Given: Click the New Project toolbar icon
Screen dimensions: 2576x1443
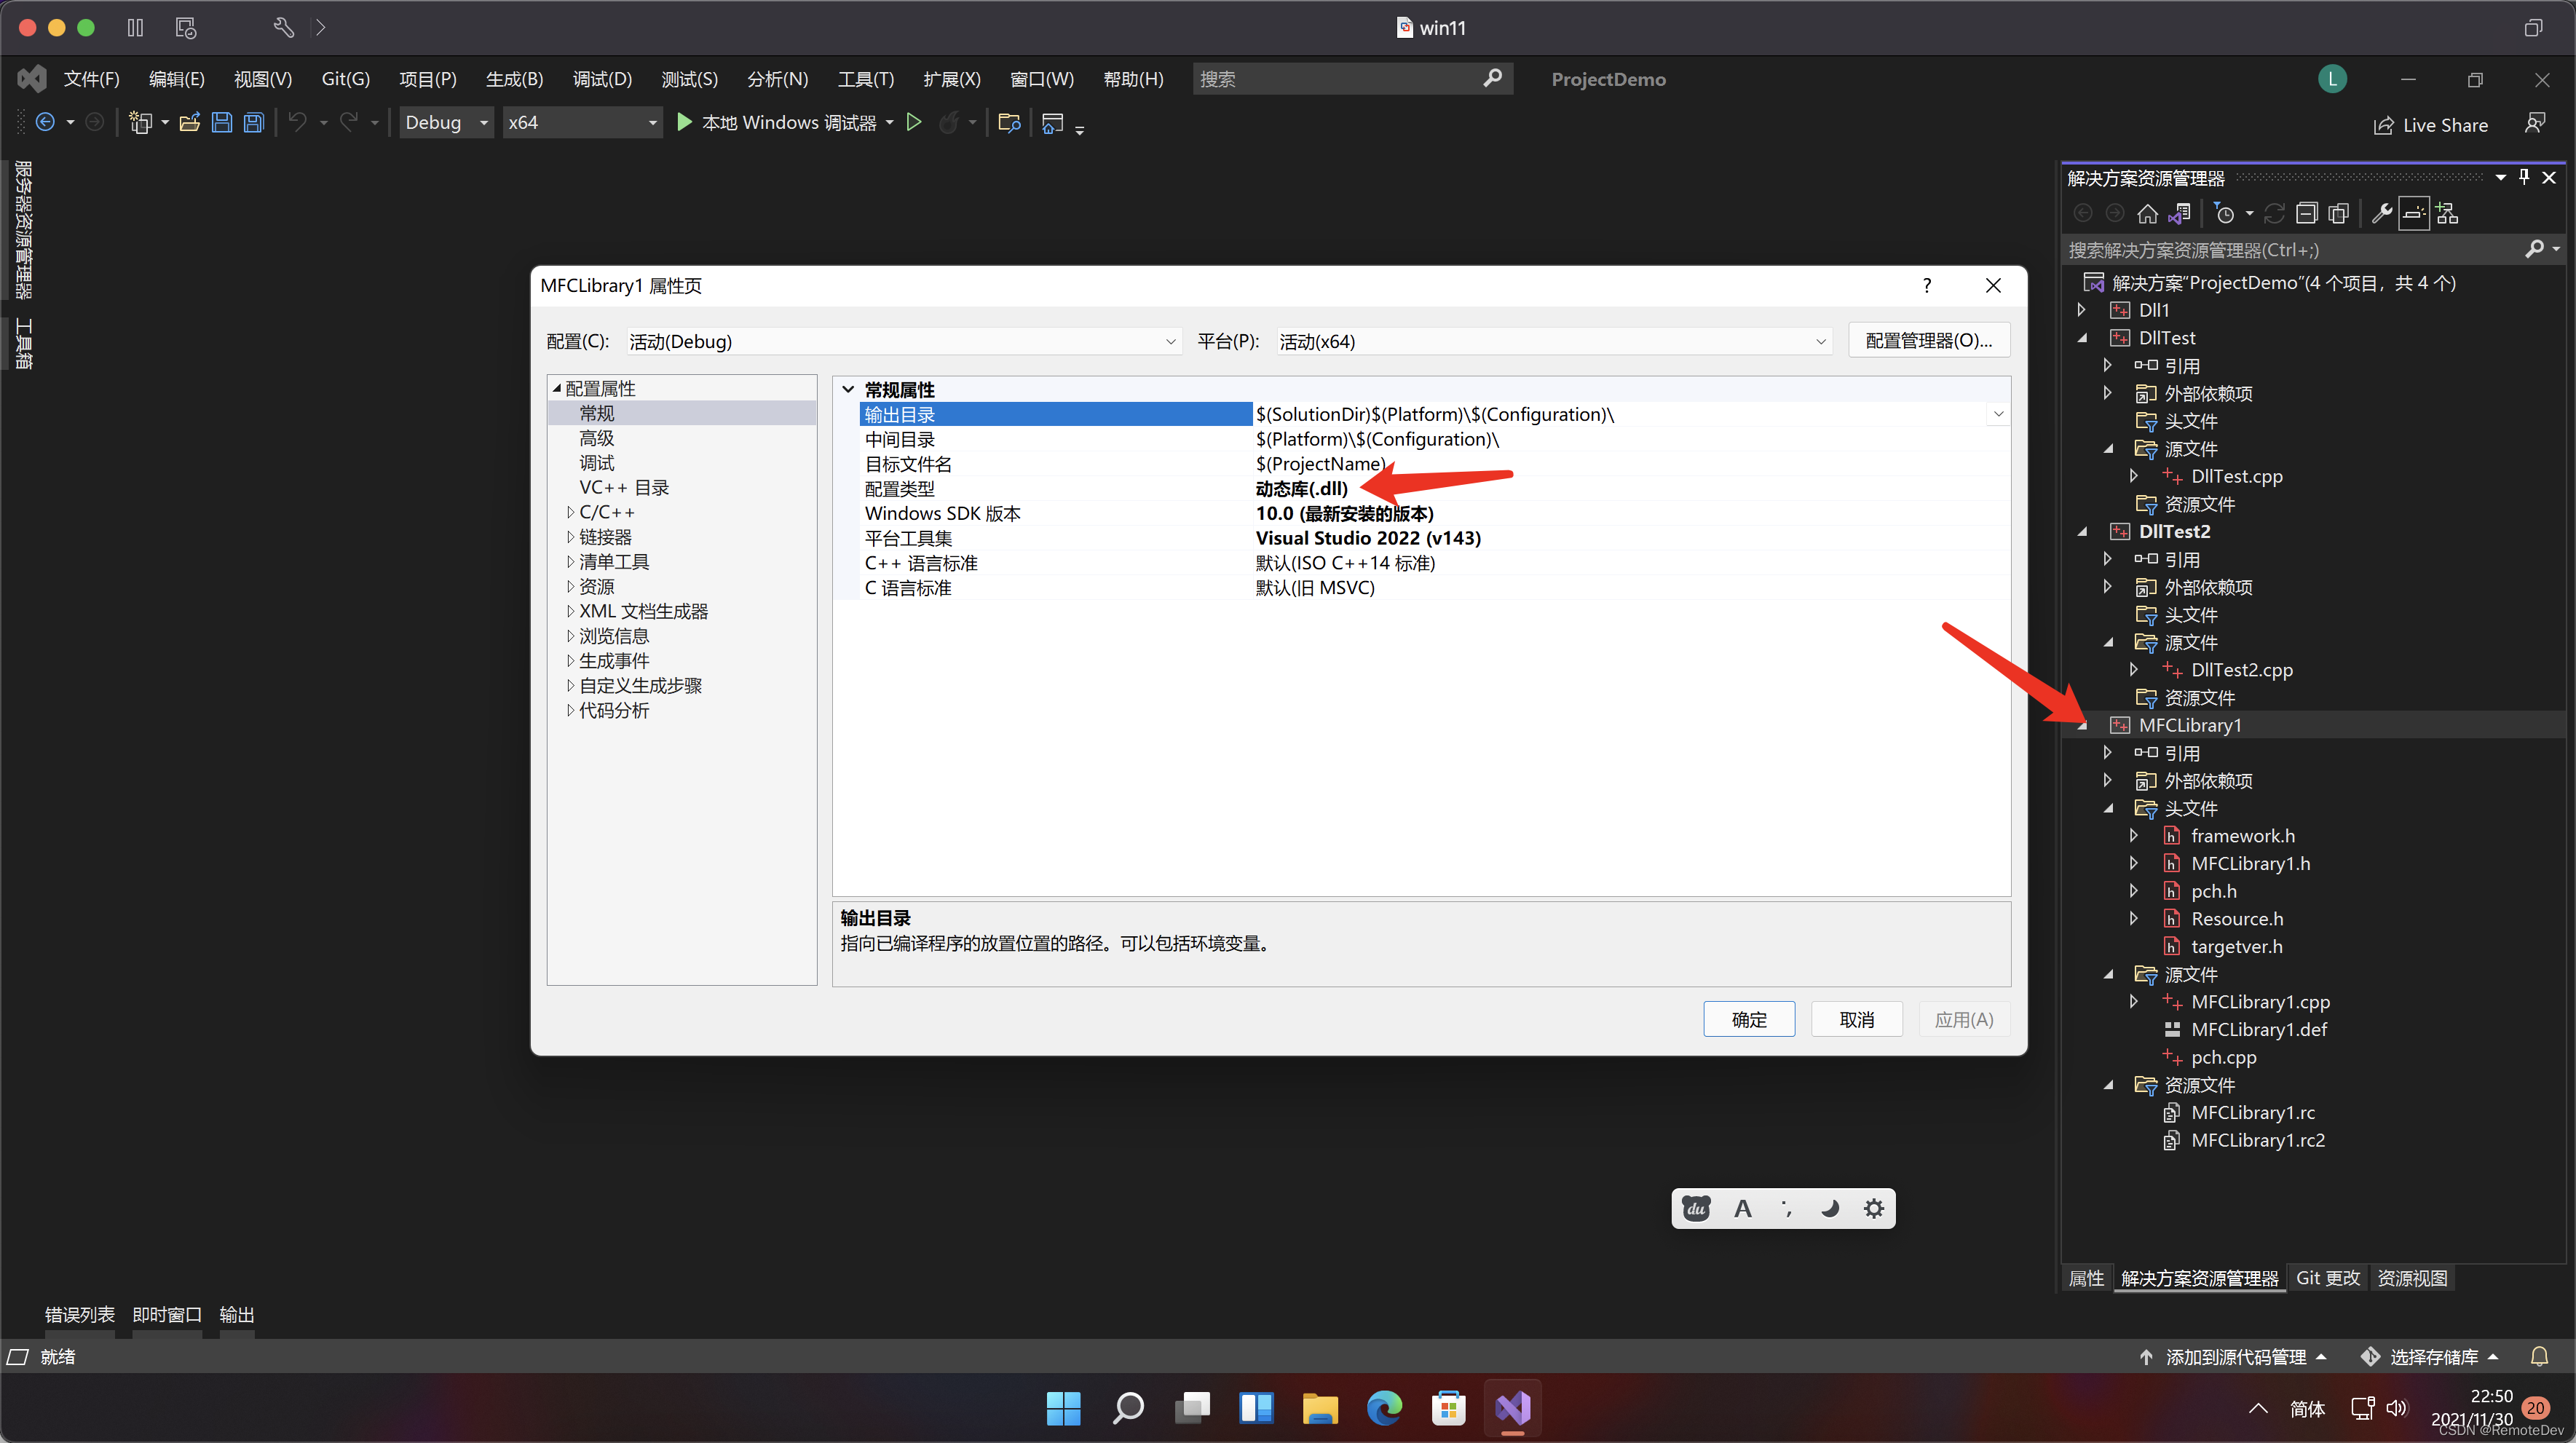Looking at the screenshot, I should coord(140,122).
